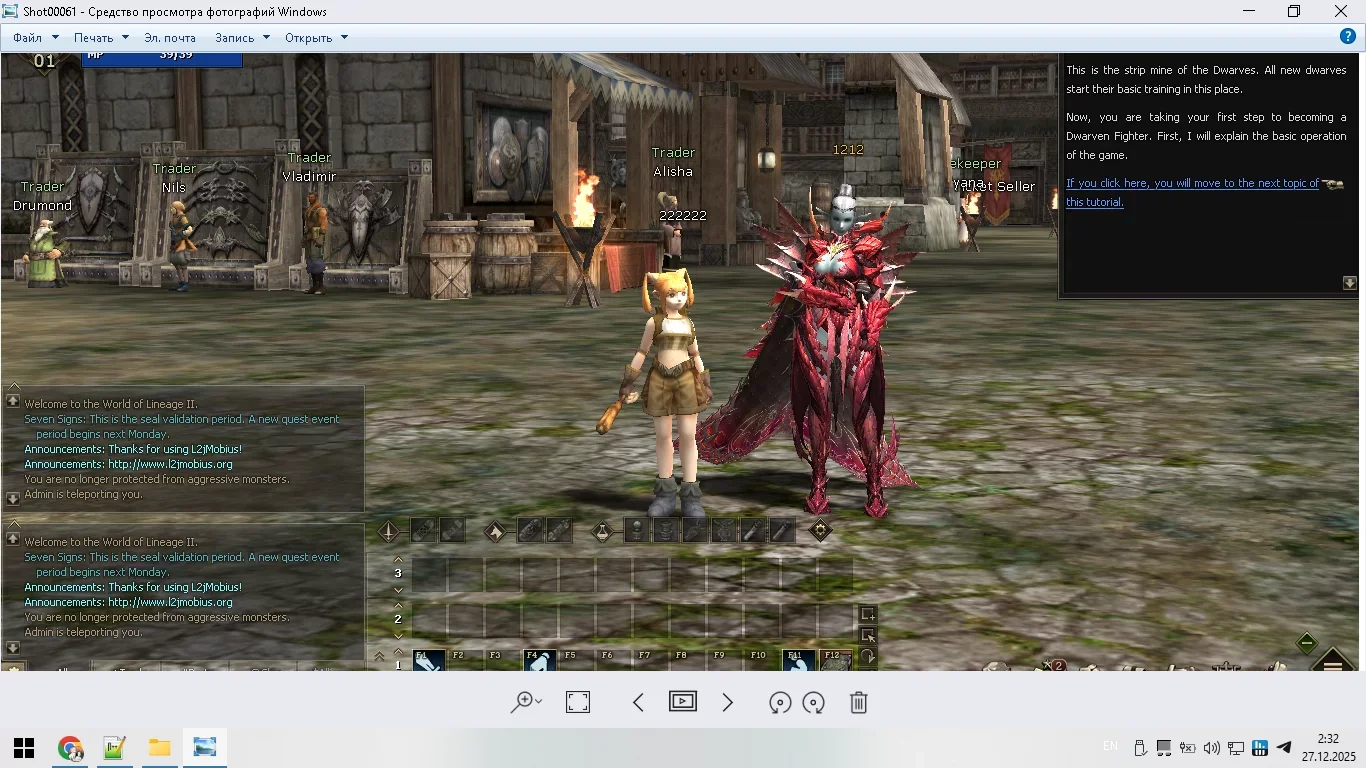
Task: Click the scroll-up arrow in upper chat window
Action: pyautogui.click(x=13, y=400)
